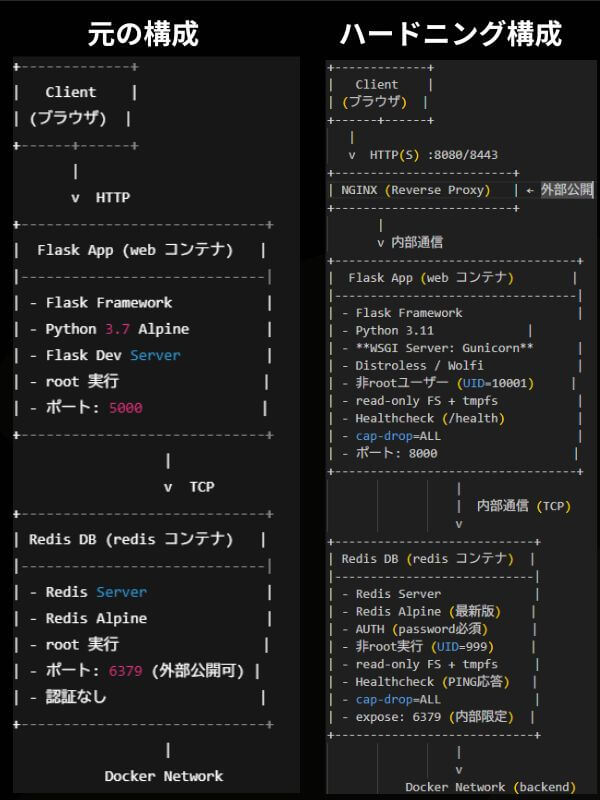Click "expose: 6379 (内部限定)" line

point(434,717)
